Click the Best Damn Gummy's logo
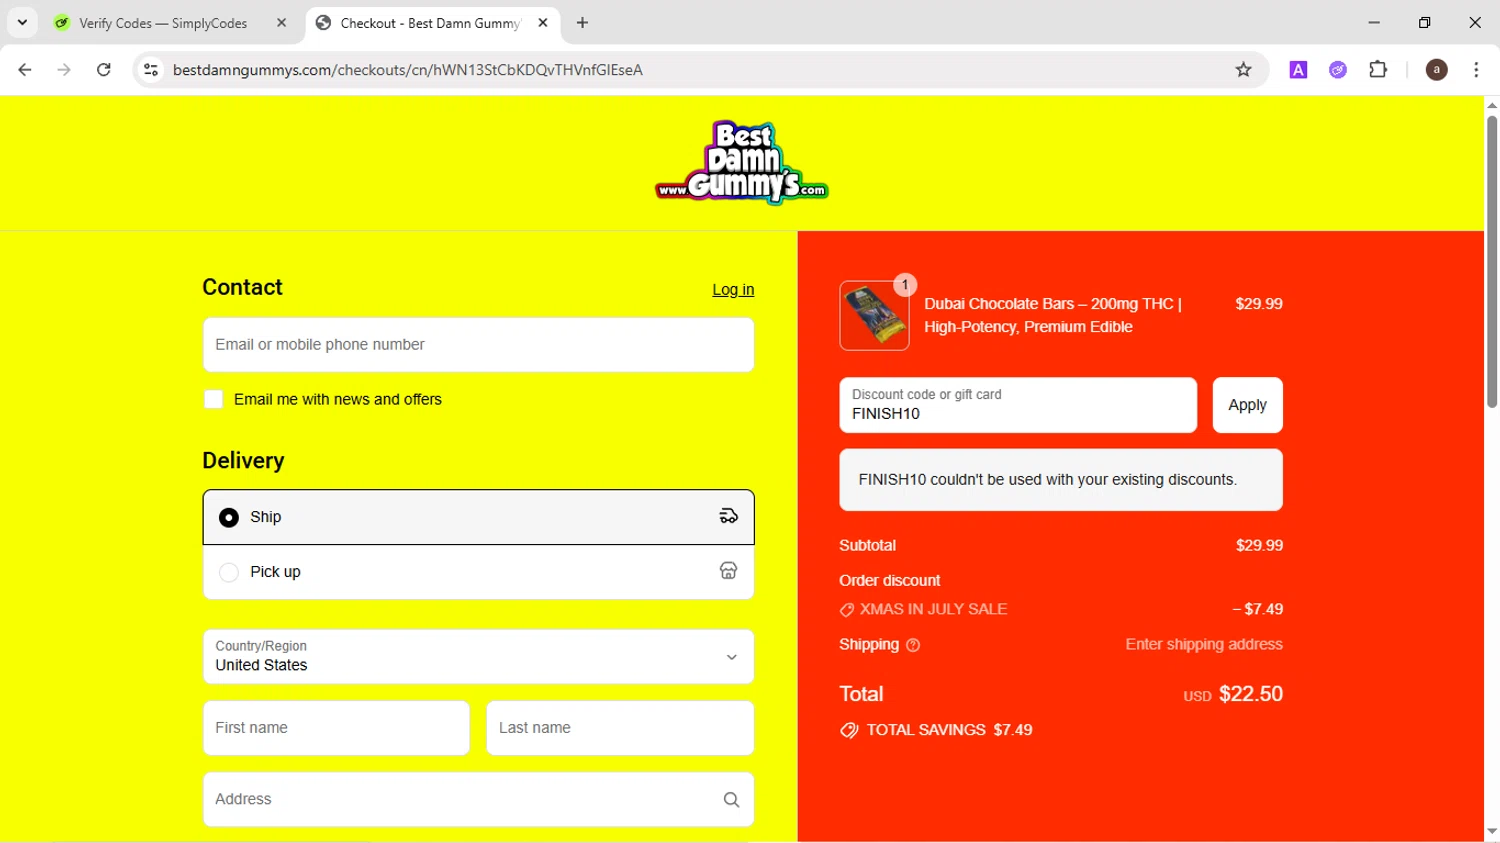 [x=741, y=162]
